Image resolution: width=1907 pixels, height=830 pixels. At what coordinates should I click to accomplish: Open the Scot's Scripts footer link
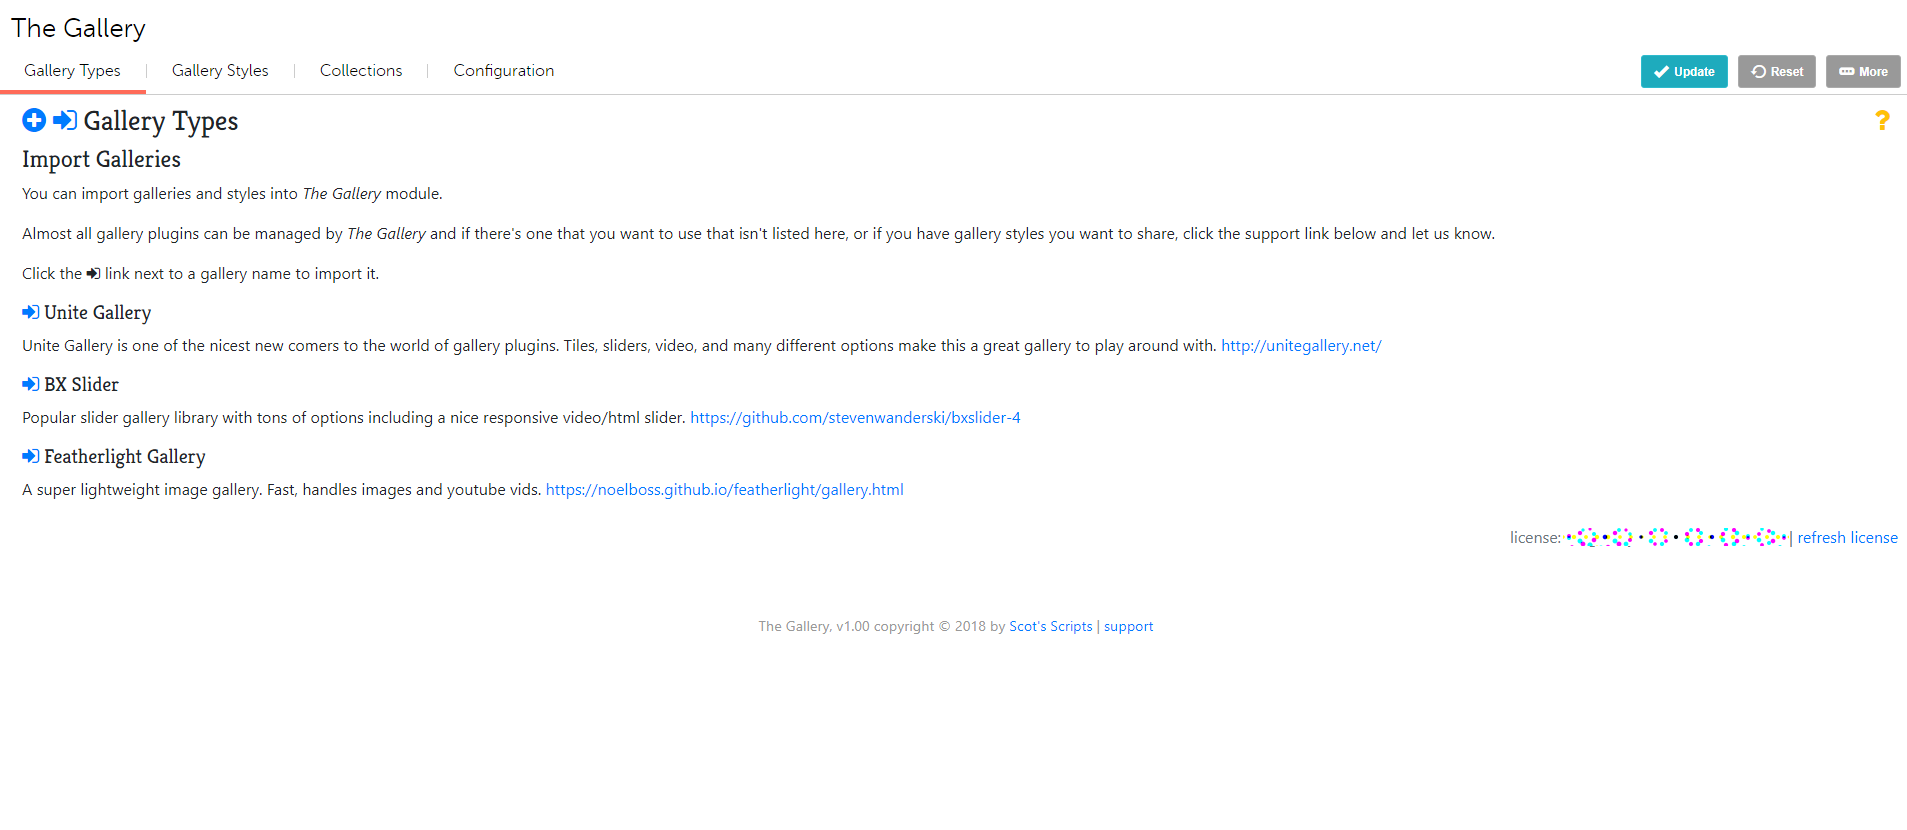pos(1050,627)
